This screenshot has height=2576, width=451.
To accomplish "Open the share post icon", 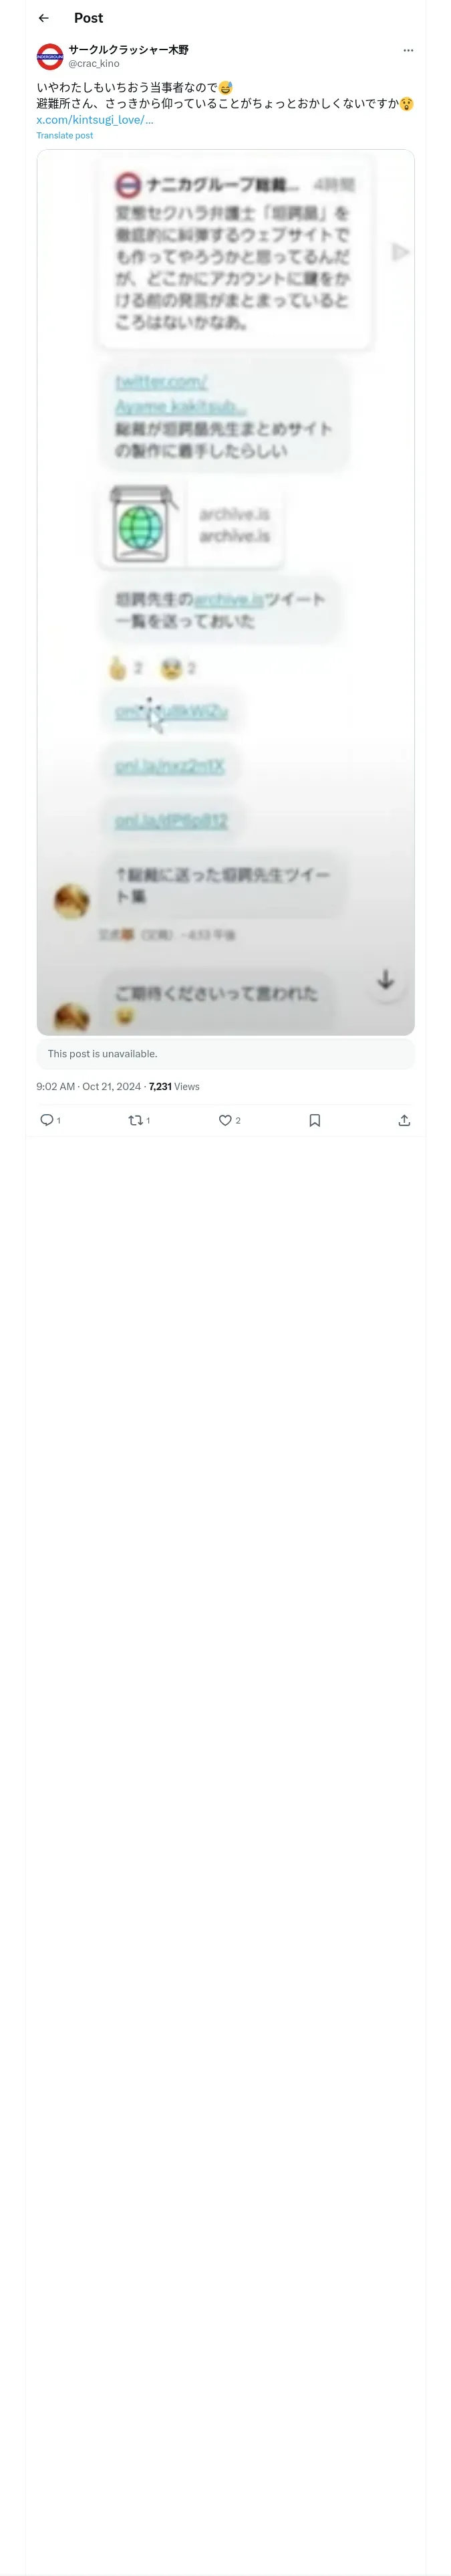I will click(404, 1120).
